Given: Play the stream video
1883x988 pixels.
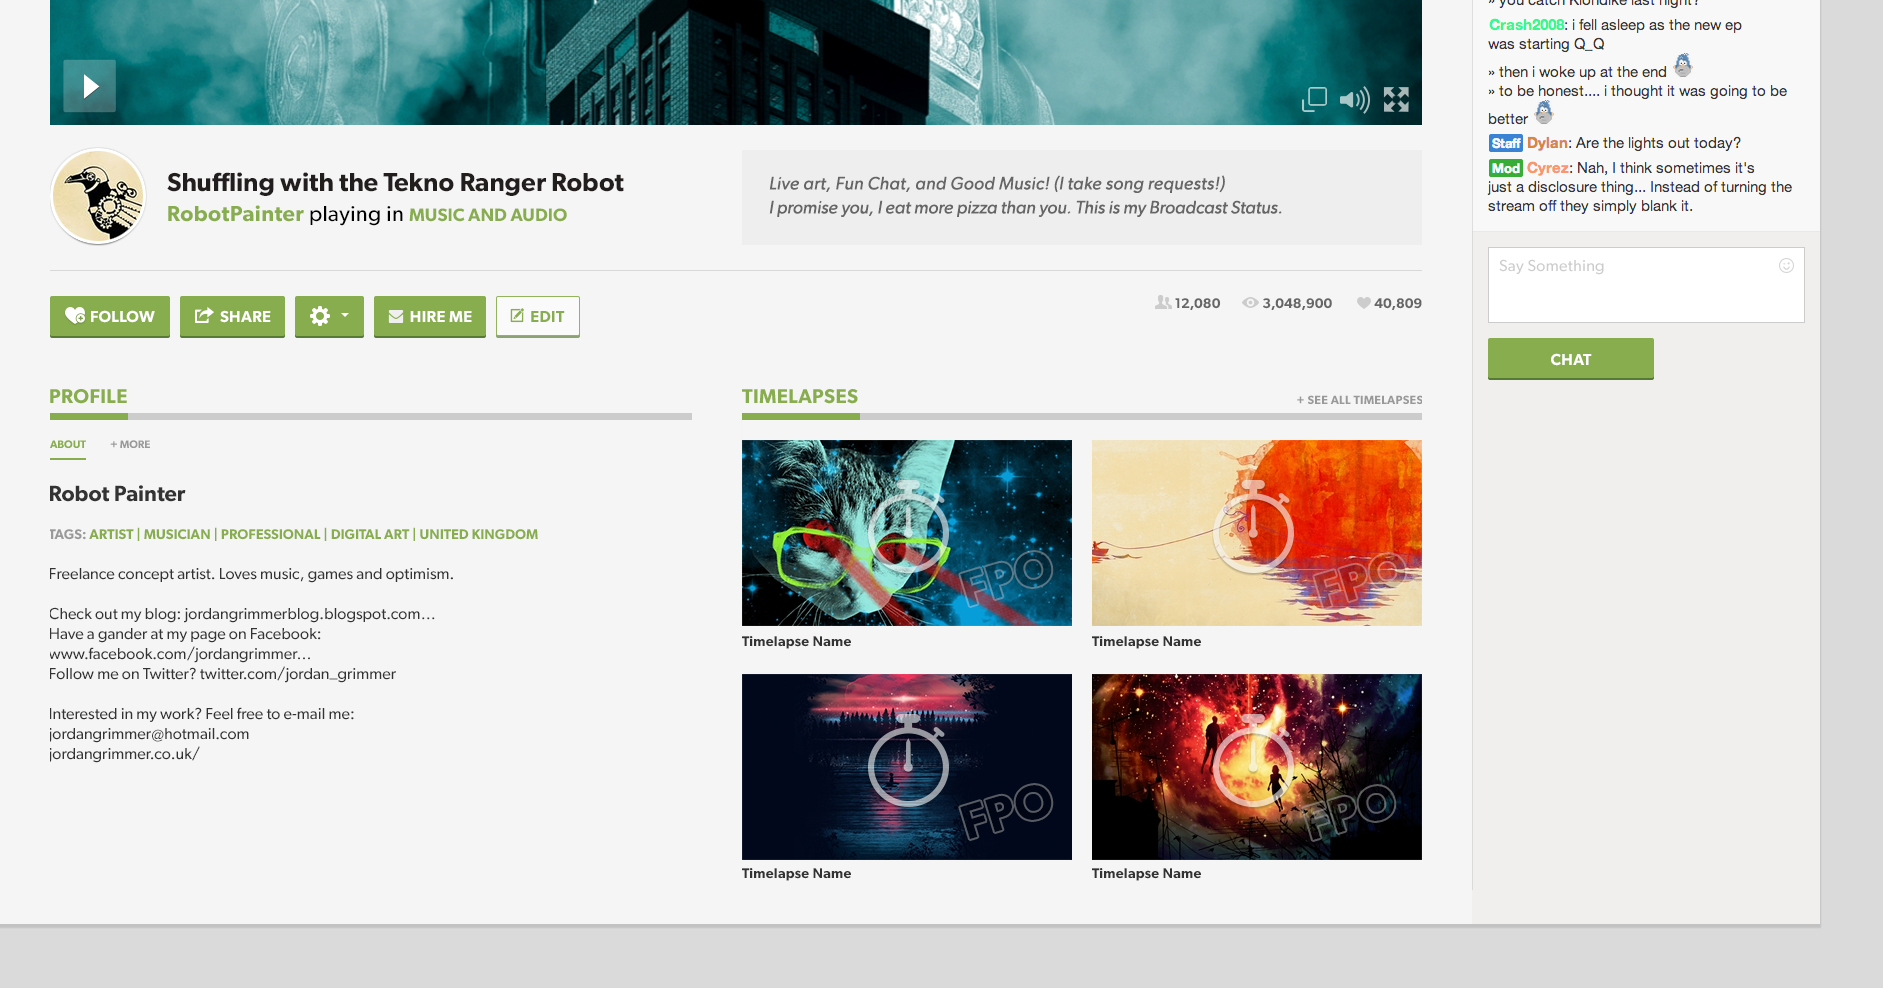Looking at the screenshot, I should pyautogui.click(x=90, y=86).
